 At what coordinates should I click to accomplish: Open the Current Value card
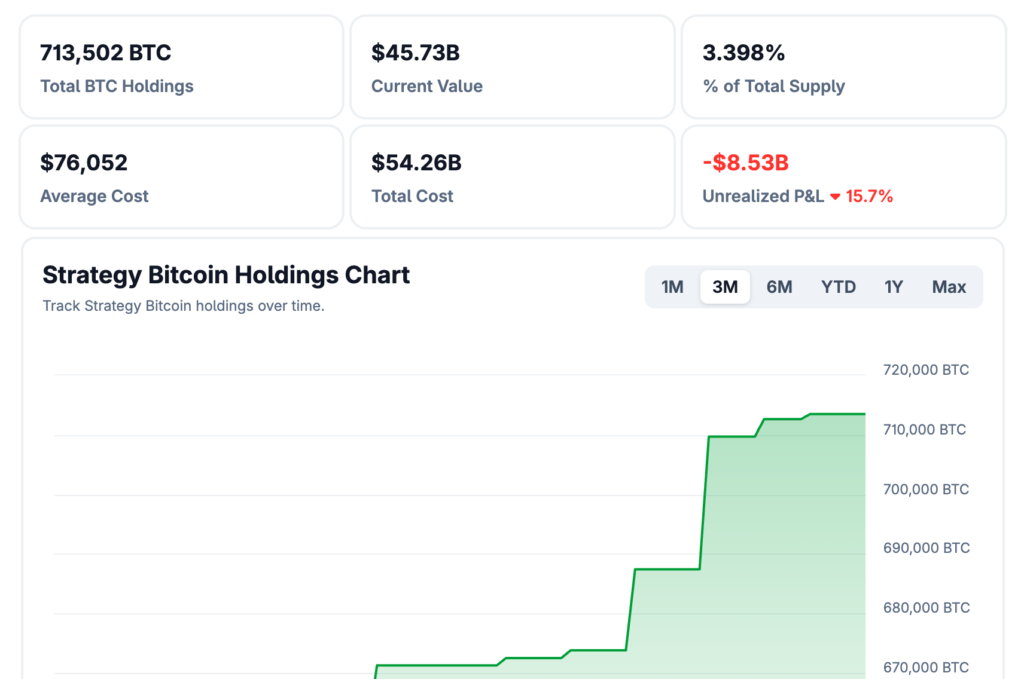(512, 67)
